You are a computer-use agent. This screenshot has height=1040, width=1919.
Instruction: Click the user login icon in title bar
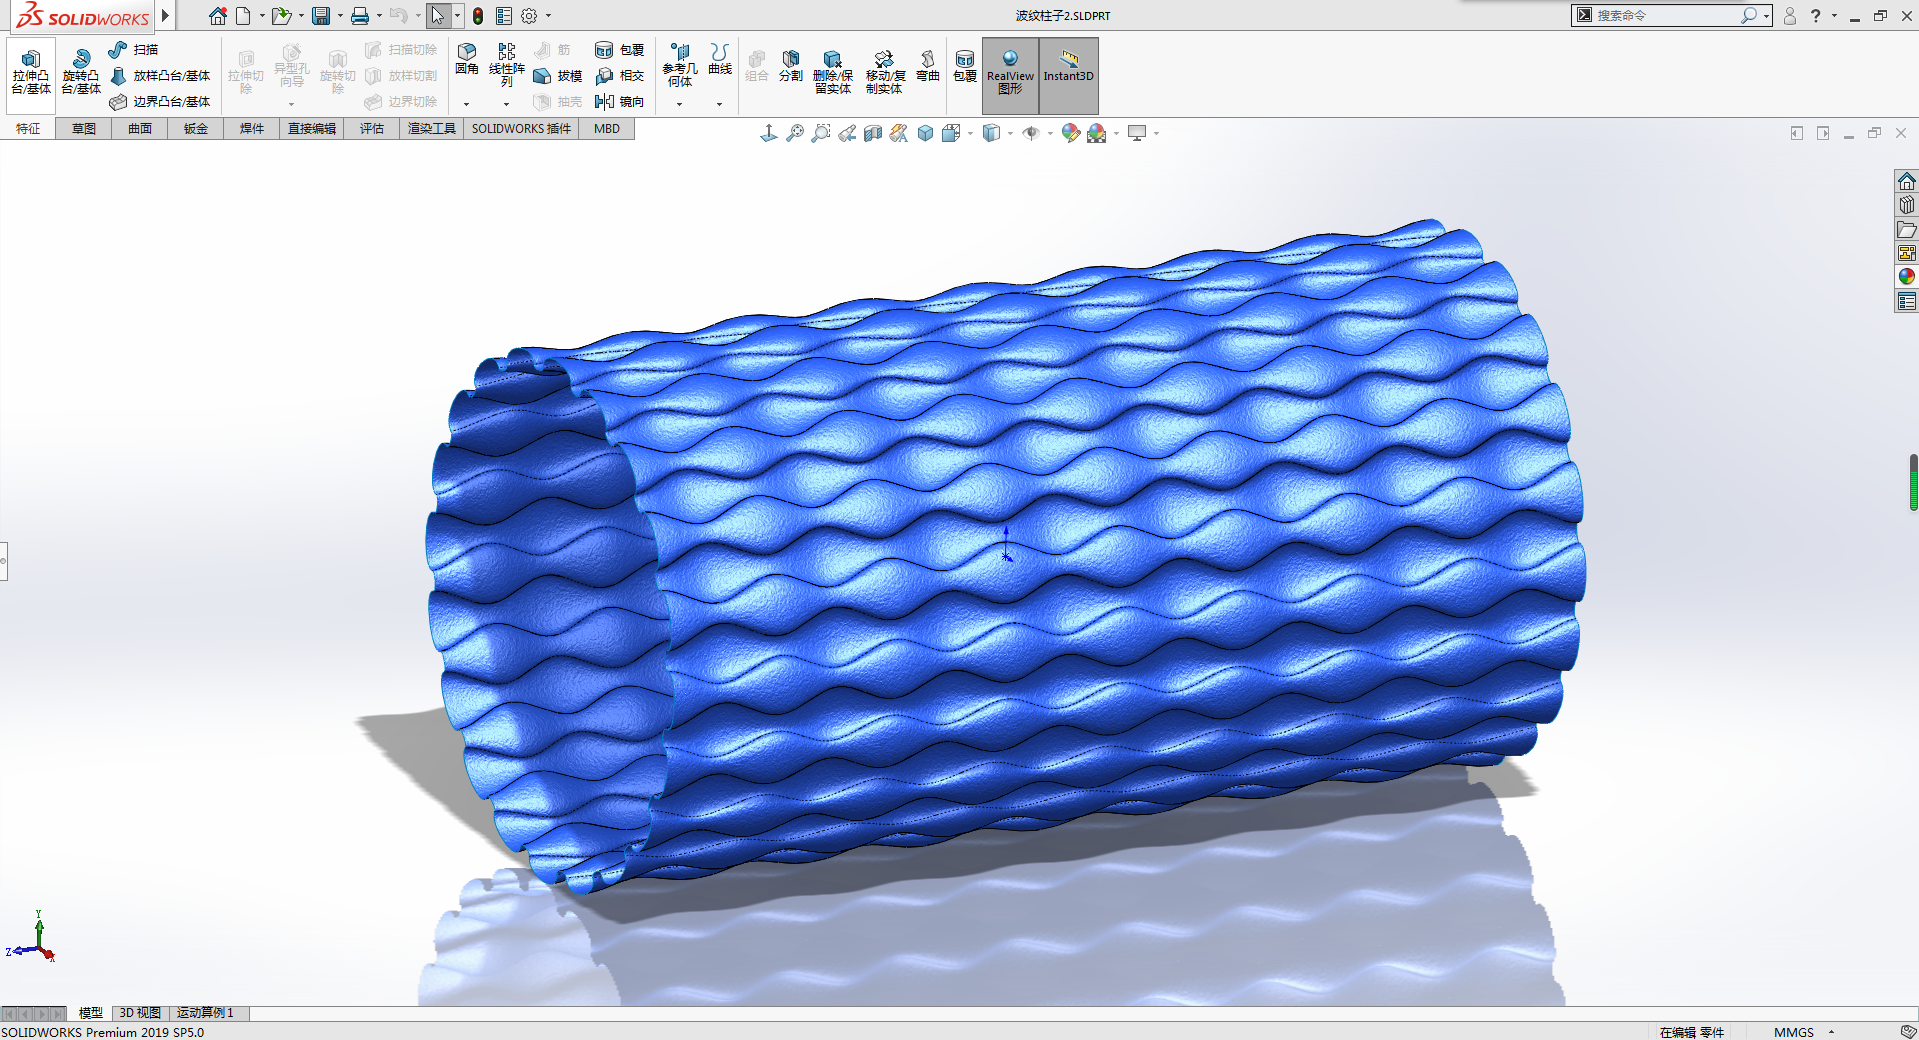[x=1790, y=16]
